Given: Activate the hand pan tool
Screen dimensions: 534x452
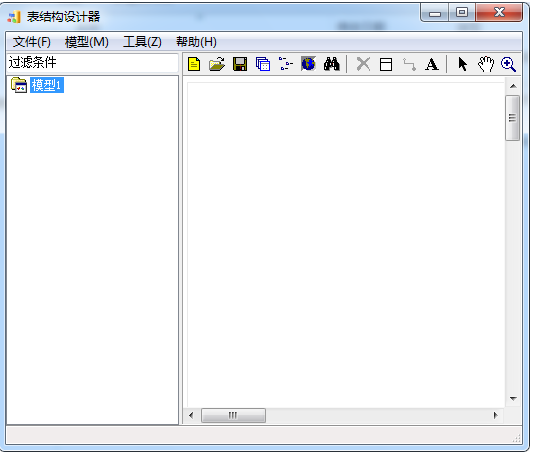Looking at the screenshot, I should tap(486, 64).
